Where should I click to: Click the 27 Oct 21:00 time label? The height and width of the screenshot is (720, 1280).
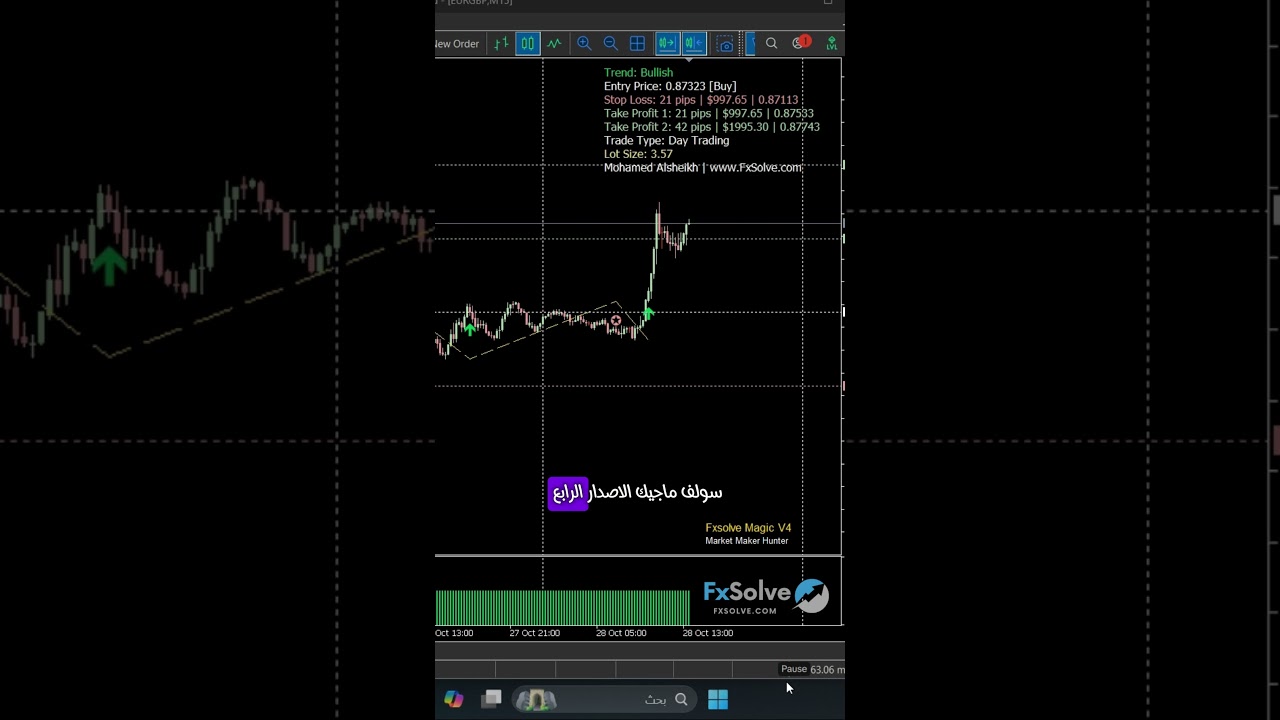[535, 633]
